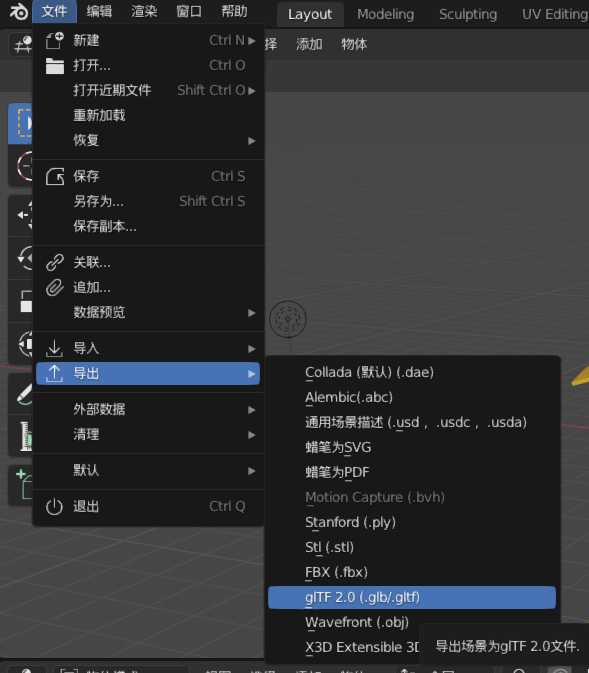Open the 编辑 menu

tap(99, 12)
